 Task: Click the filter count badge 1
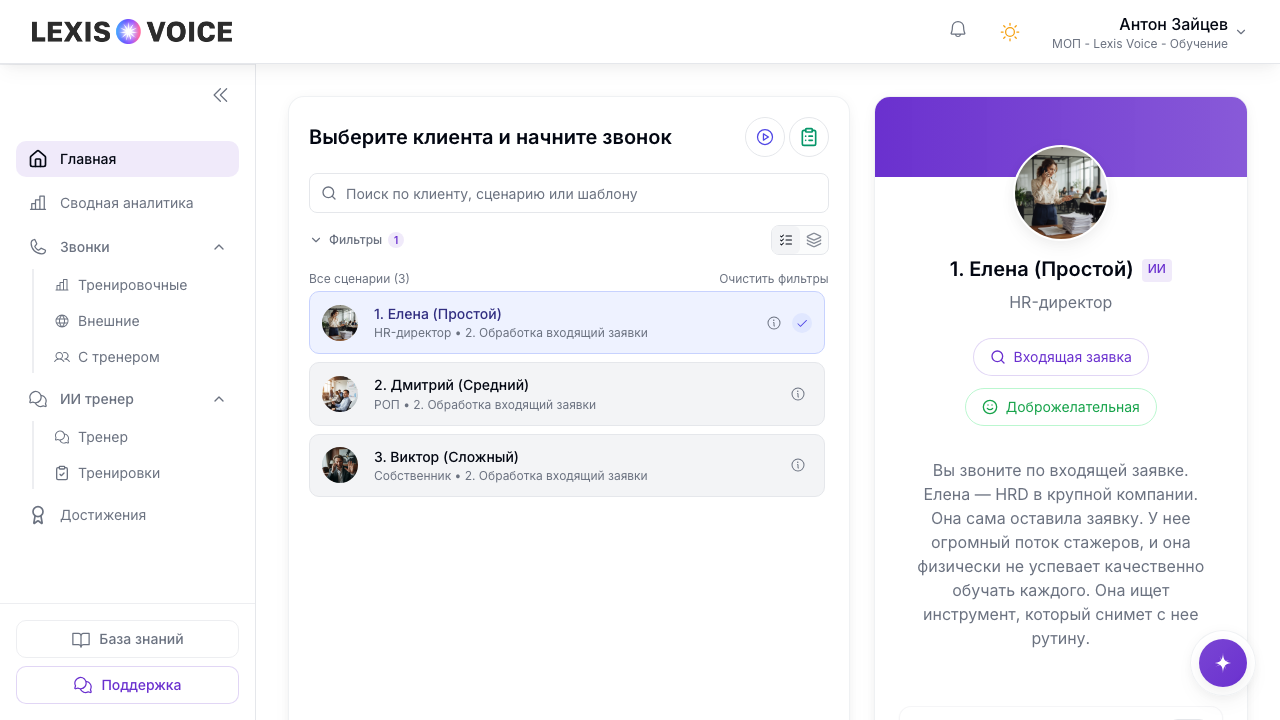coord(396,240)
